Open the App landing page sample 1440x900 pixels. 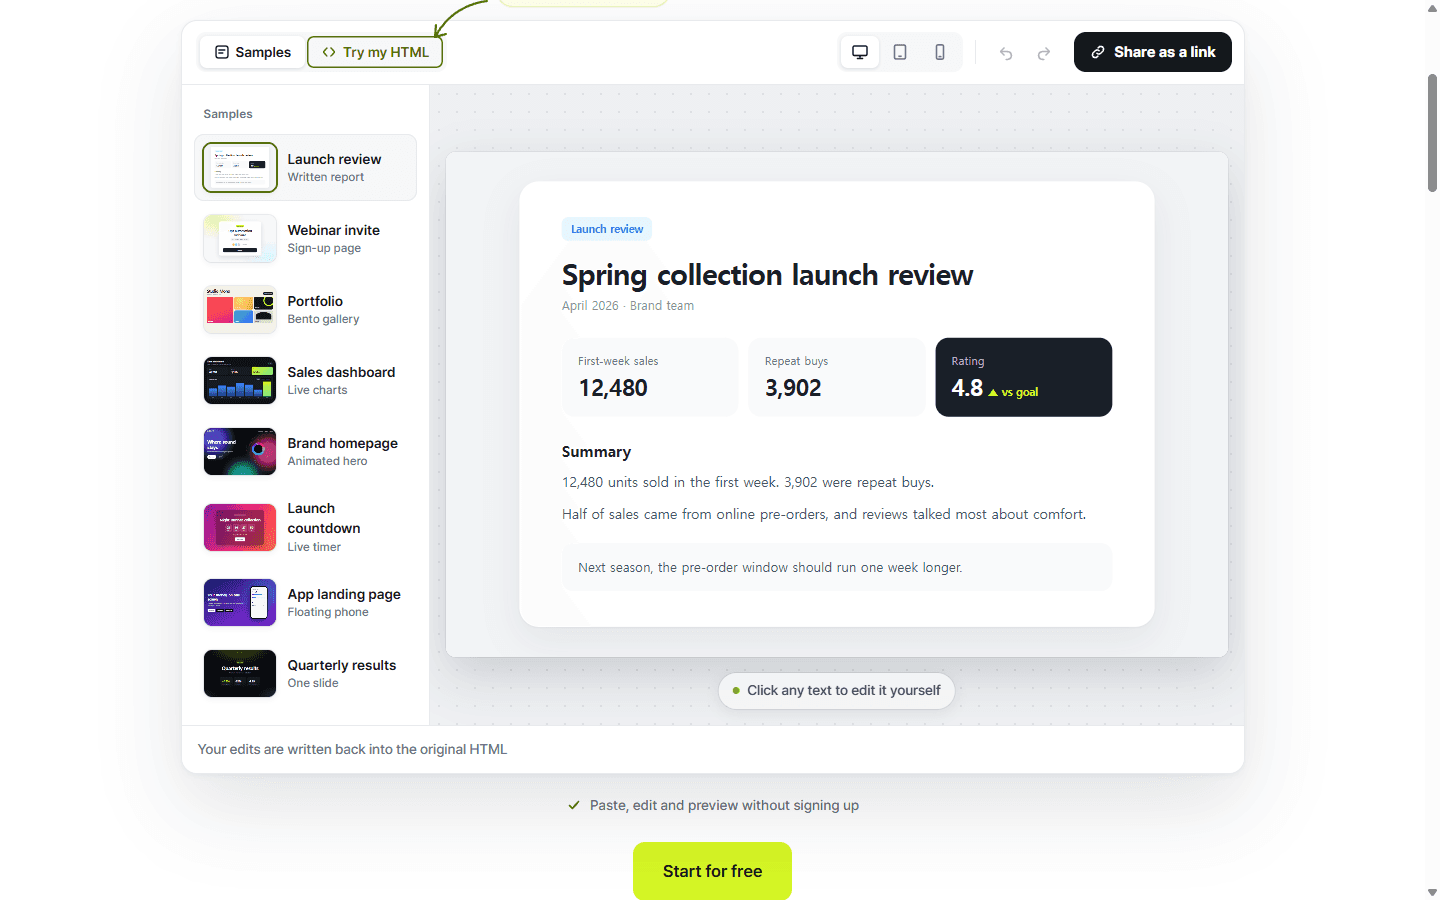(x=305, y=603)
